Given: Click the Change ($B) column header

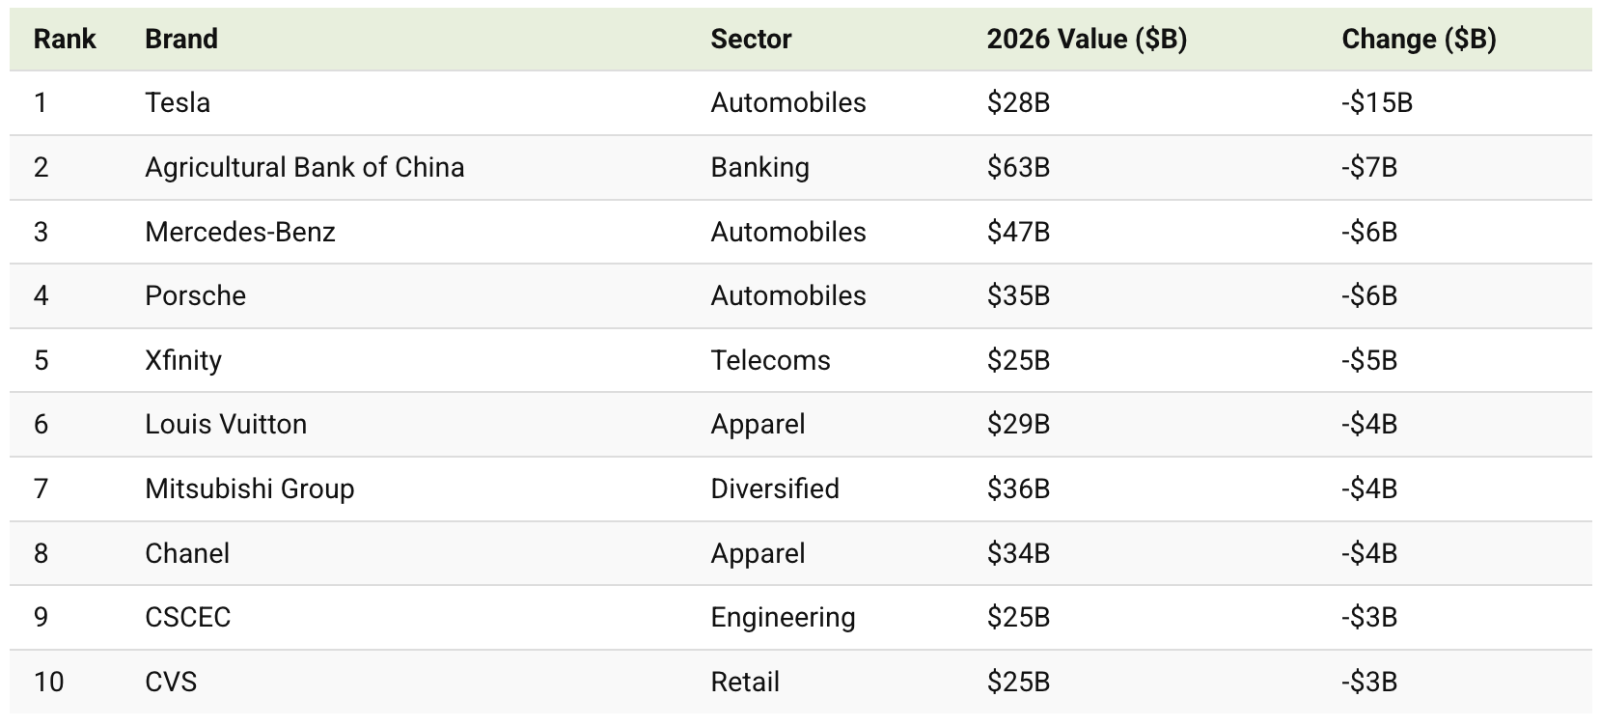Looking at the screenshot, I should point(1418,39).
